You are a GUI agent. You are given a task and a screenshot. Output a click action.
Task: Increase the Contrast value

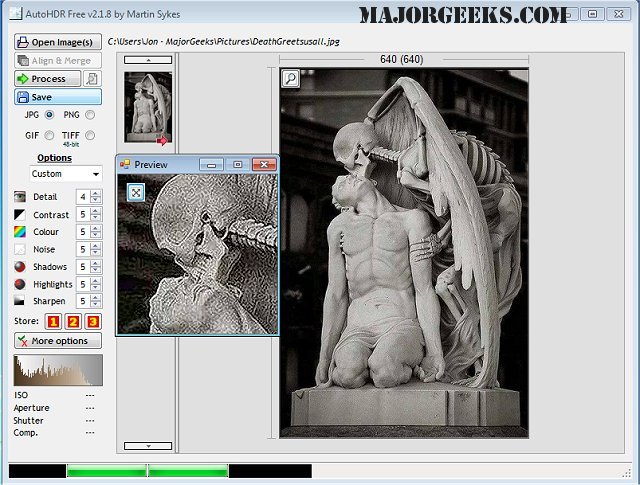click(96, 211)
